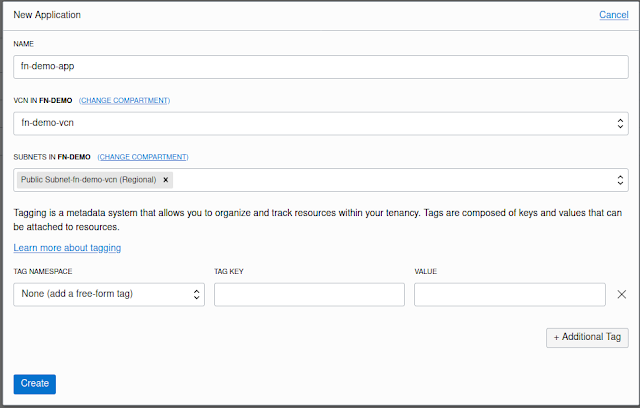The width and height of the screenshot is (640, 408).
Task: Click the NAME label
Action: point(24,44)
